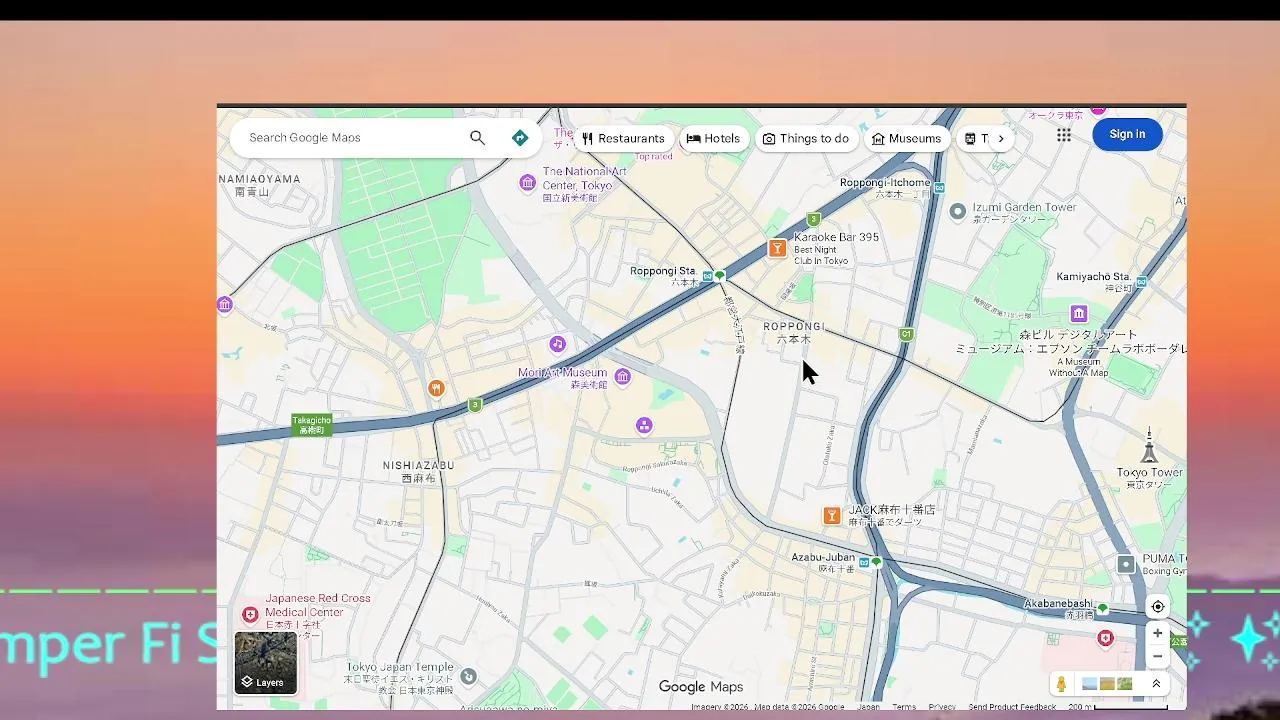The image size is (1280, 720).
Task: Click the Karaoke Bar 395 pin
Action: [x=777, y=249]
